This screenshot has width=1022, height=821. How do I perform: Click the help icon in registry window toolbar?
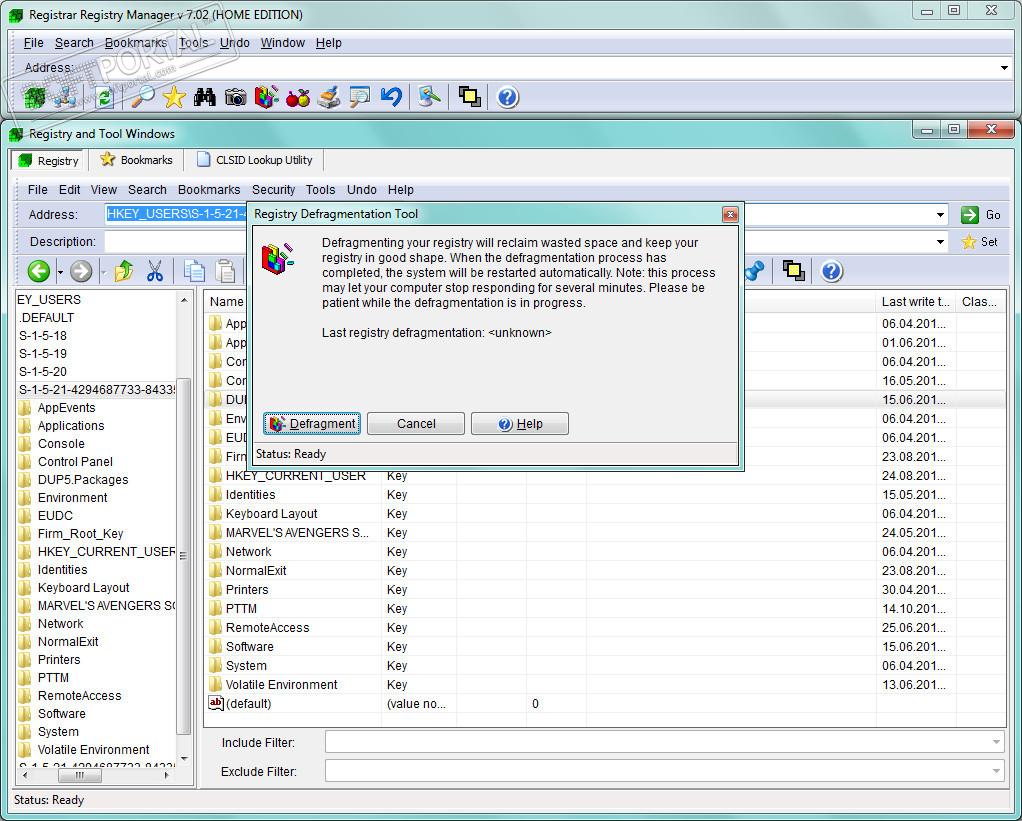click(832, 271)
